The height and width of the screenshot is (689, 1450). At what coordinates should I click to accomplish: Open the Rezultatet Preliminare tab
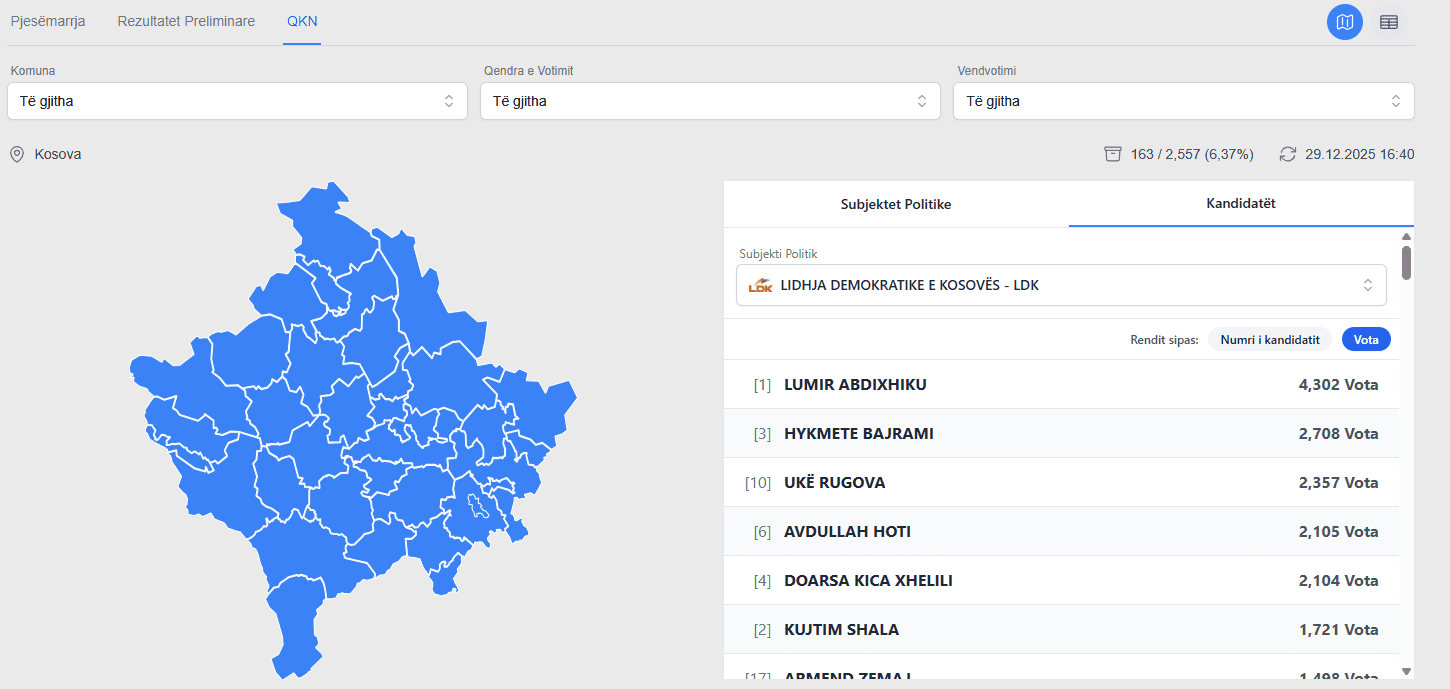point(186,21)
